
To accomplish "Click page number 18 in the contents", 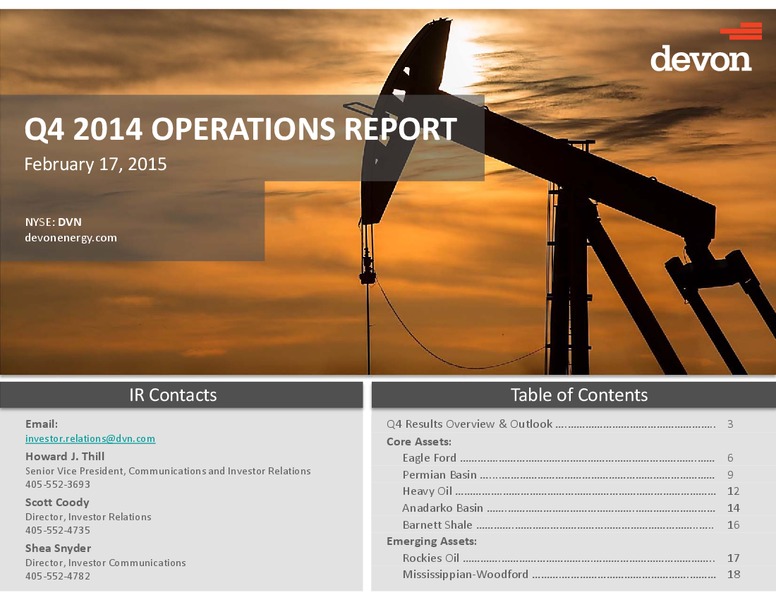I will tap(733, 574).
